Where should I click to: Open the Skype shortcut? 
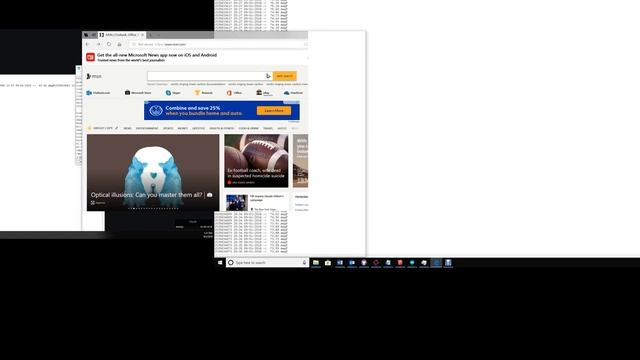click(173, 93)
